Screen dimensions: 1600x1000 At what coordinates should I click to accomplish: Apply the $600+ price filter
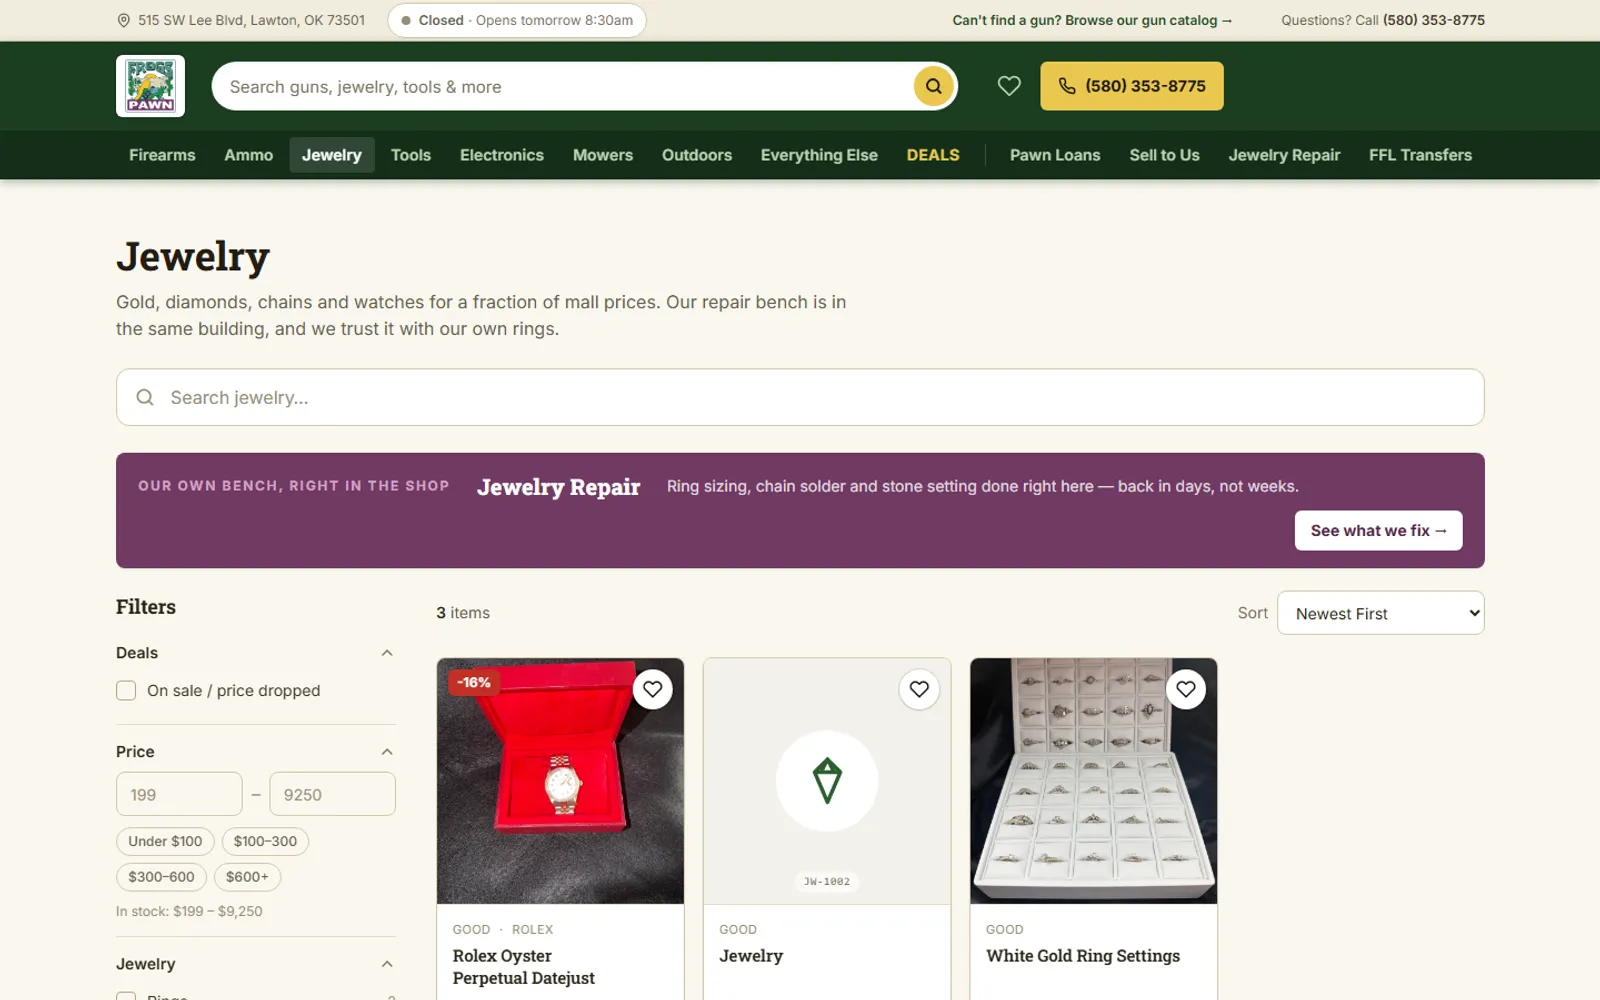point(247,877)
